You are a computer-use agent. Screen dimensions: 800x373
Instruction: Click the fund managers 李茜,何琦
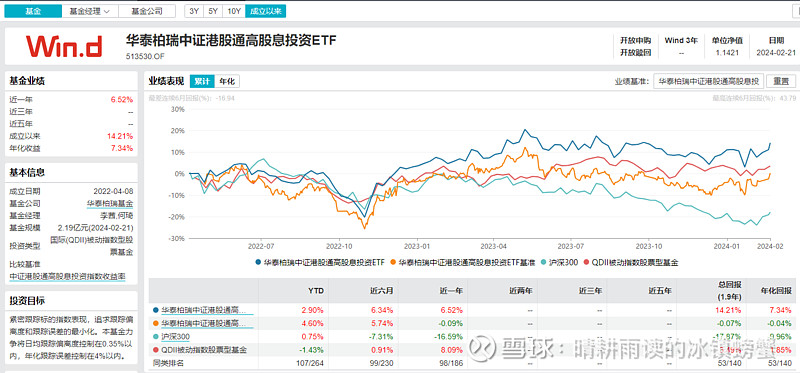click(117, 215)
